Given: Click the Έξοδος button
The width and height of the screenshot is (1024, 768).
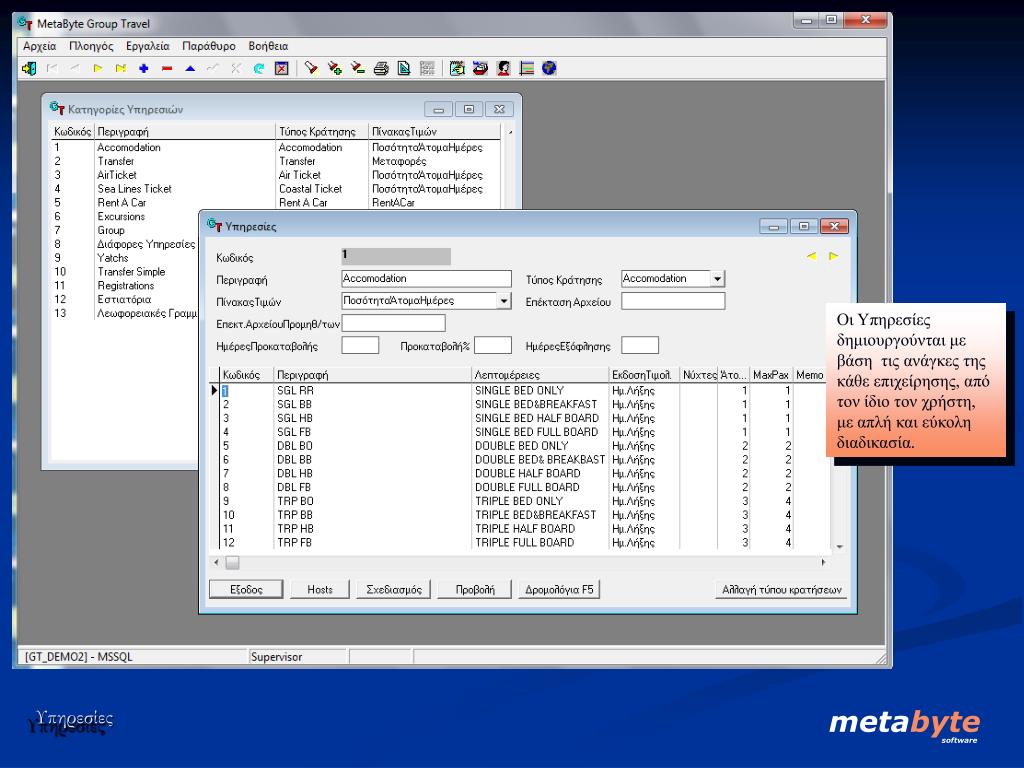Looking at the screenshot, I should 246,589.
